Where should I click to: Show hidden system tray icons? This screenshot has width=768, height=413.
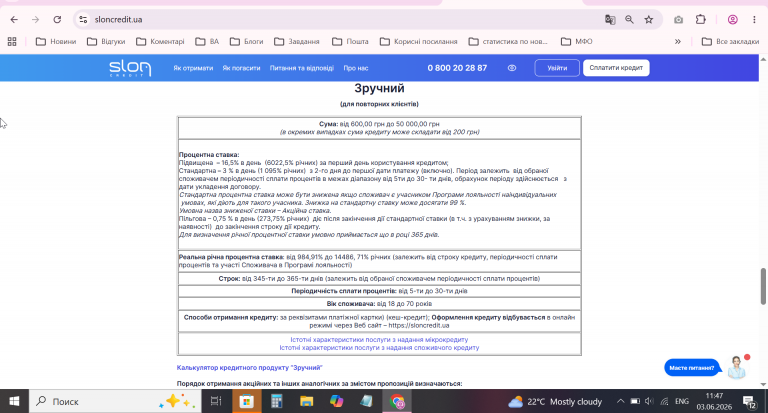621,401
